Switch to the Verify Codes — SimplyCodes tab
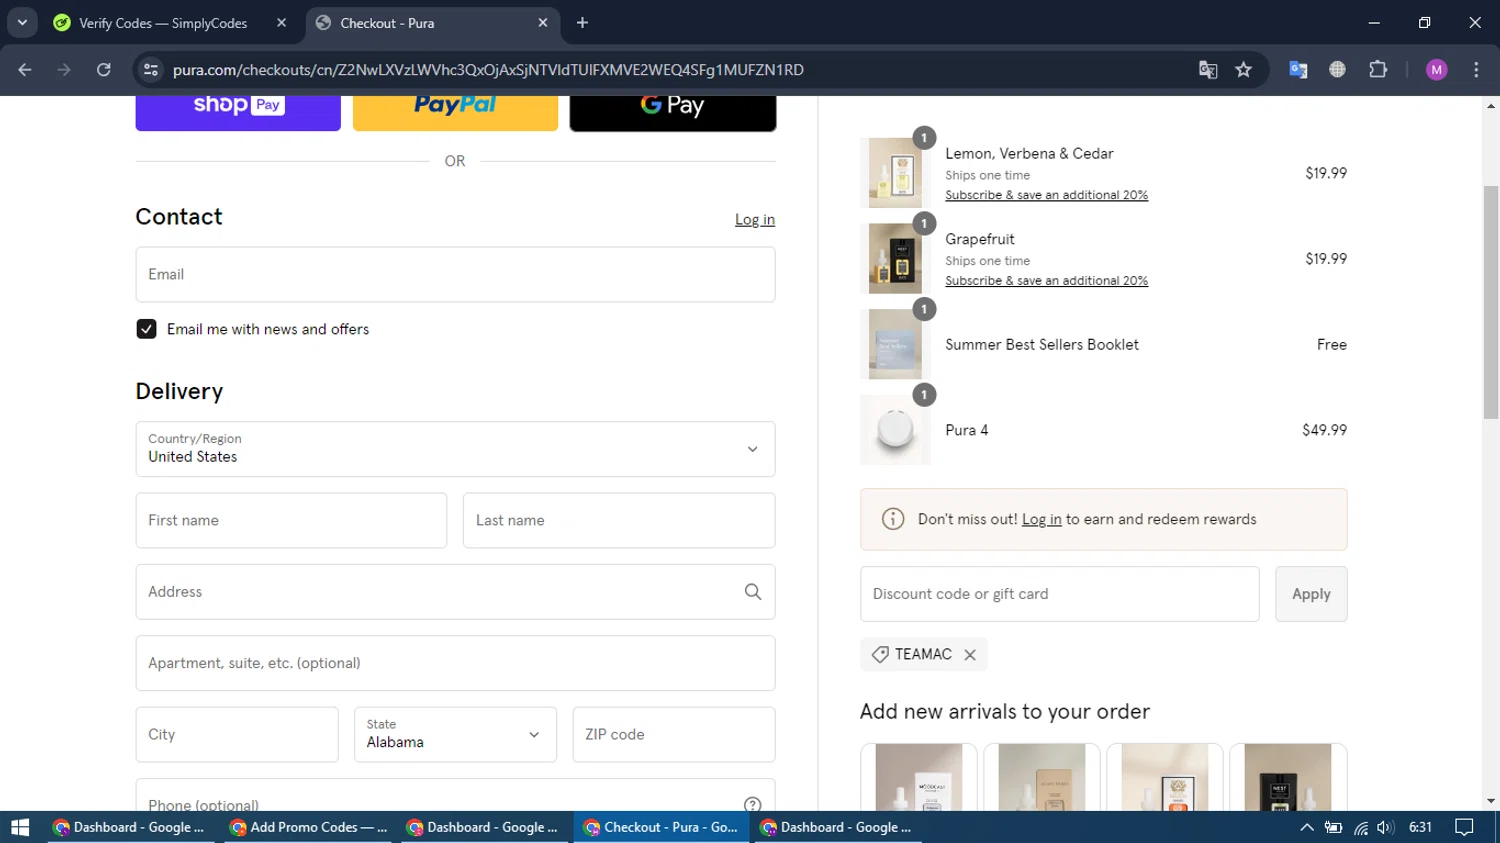This screenshot has width=1500, height=843. 162,23
